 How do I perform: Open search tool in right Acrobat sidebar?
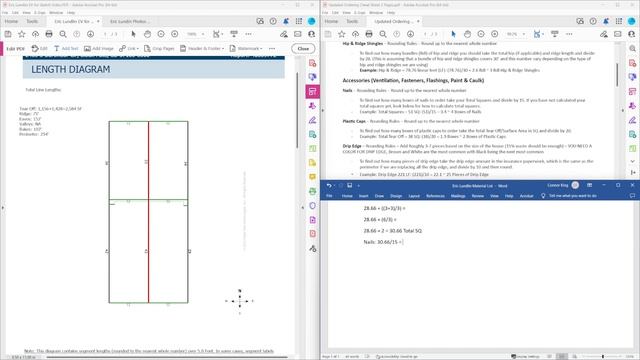[633, 49]
